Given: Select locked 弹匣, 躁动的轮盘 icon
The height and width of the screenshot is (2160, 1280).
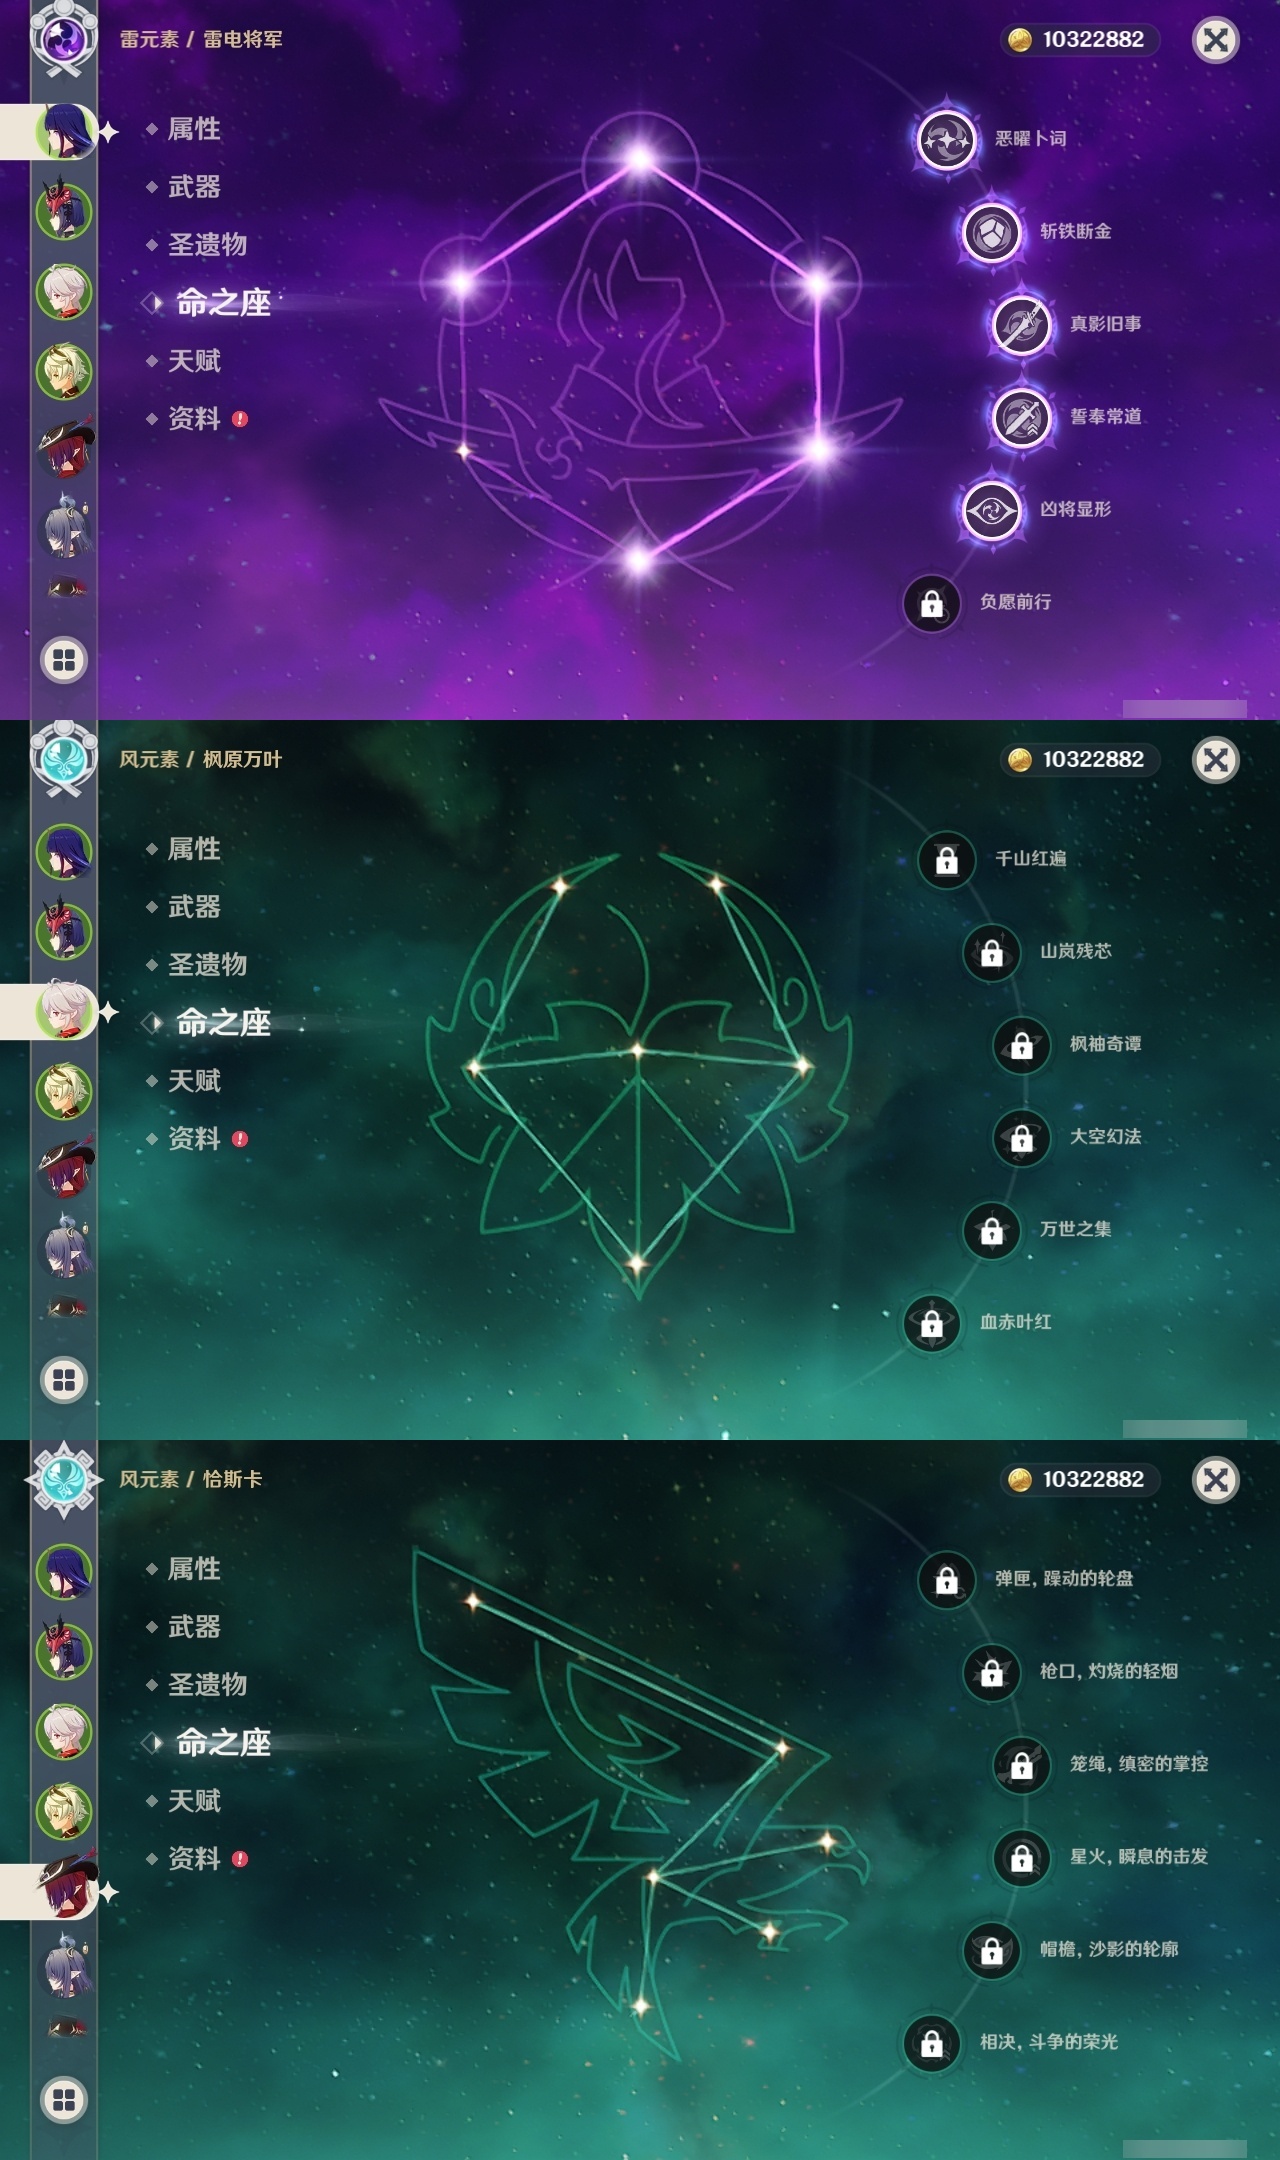Looking at the screenshot, I should click(x=946, y=1579).
